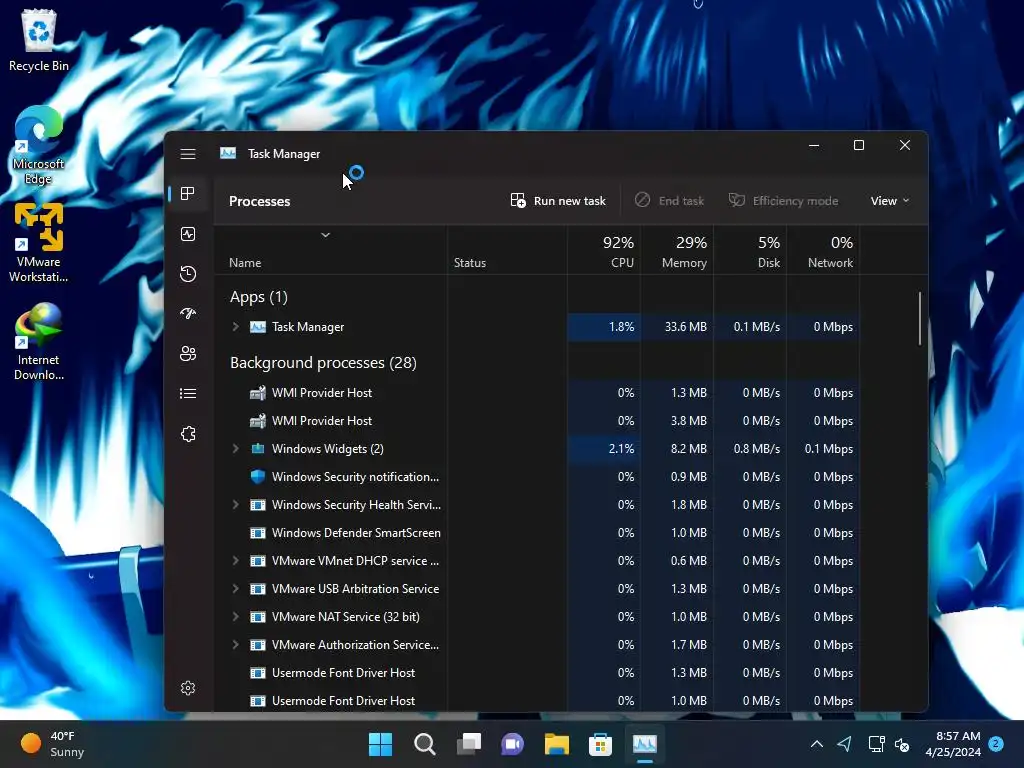
Task: Sort processes by CPU column
Action: click(604, 251)
